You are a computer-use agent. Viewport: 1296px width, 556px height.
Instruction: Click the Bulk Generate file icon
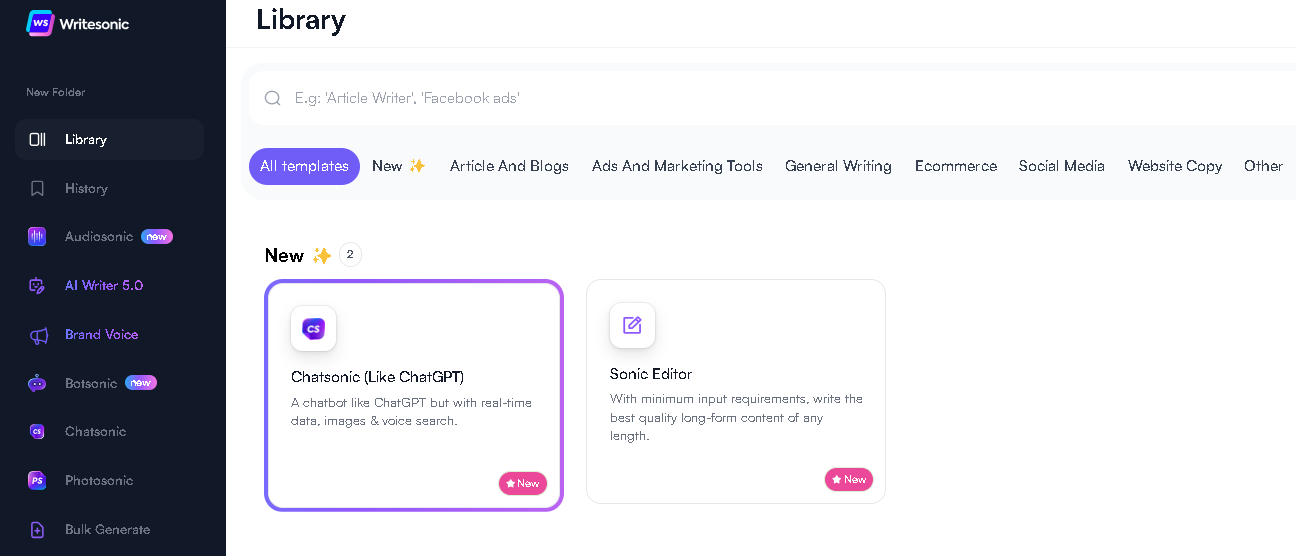coord(38,530)
